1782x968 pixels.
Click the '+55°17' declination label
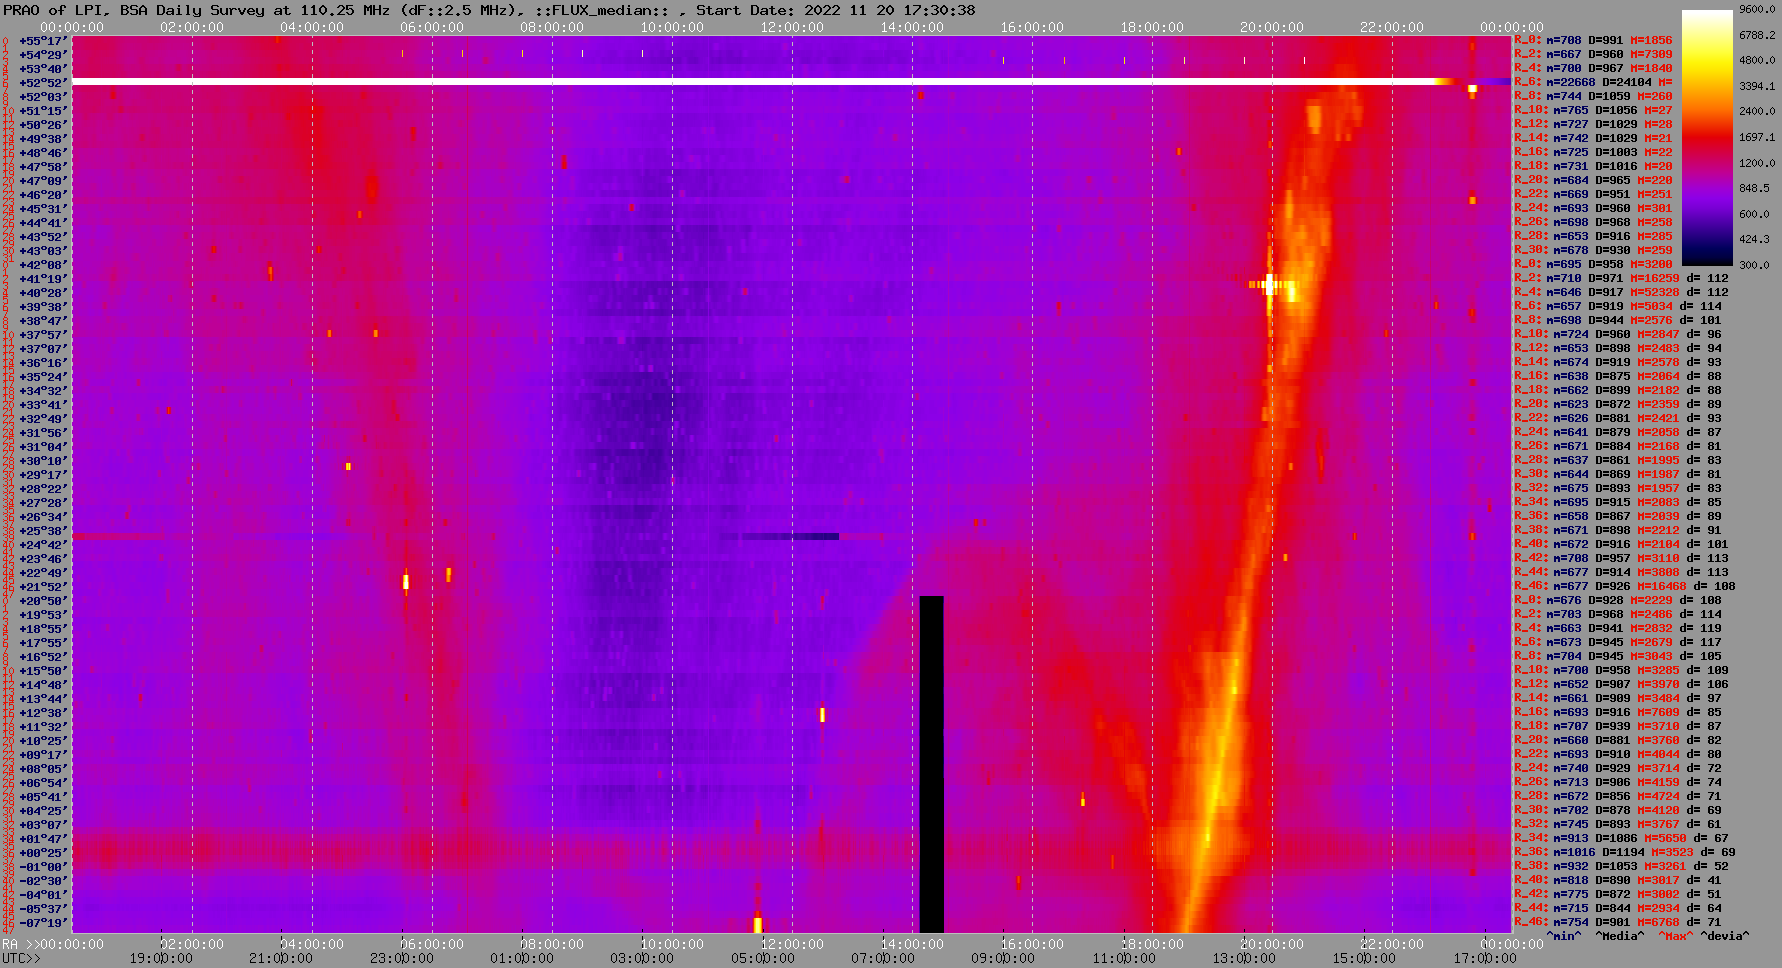43,40
